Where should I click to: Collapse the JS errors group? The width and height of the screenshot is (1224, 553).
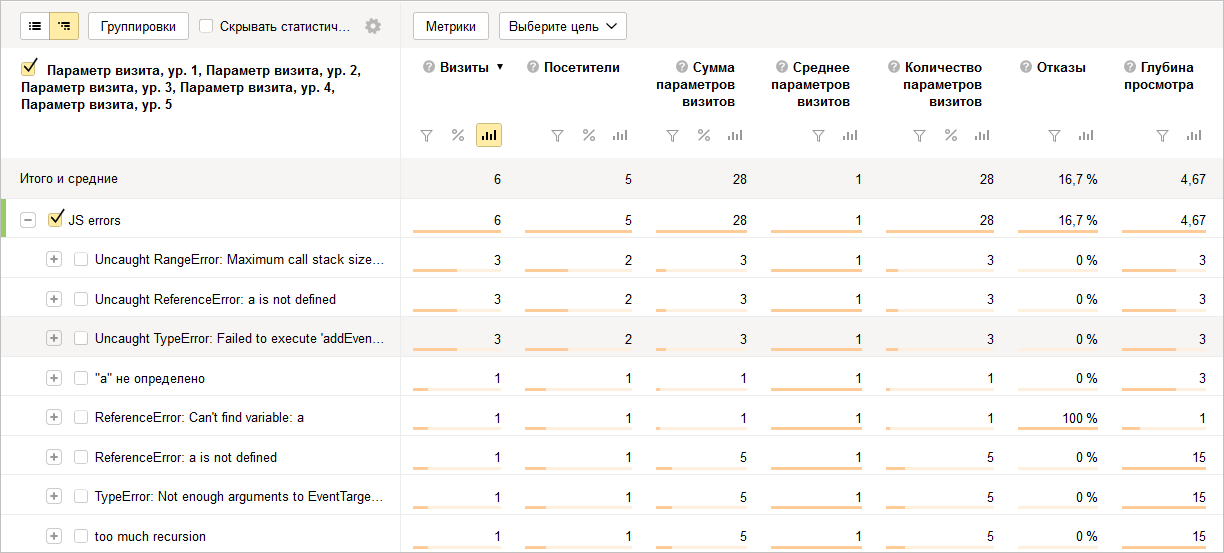(x=28, y=220)
